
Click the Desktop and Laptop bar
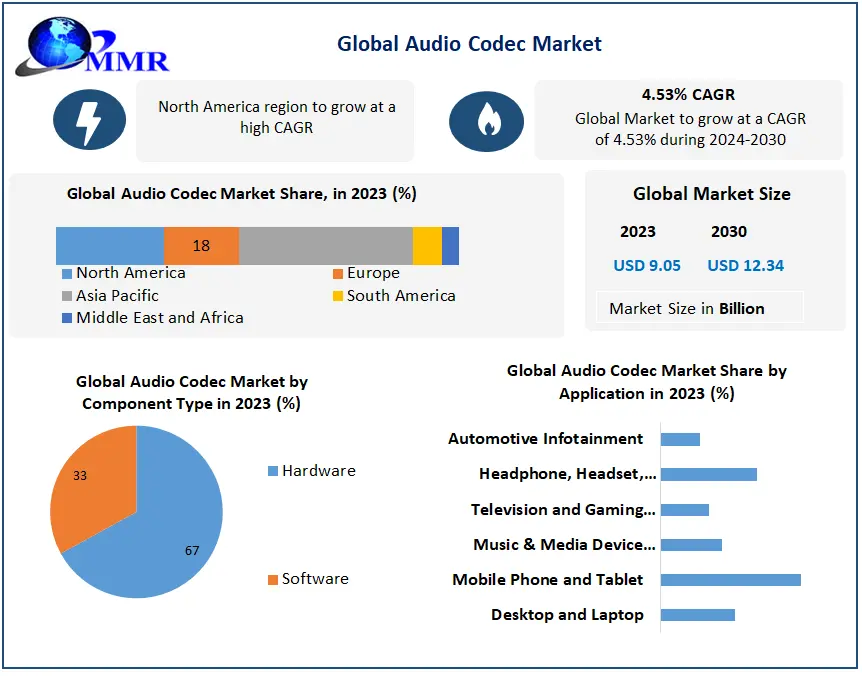coord(697,615)
